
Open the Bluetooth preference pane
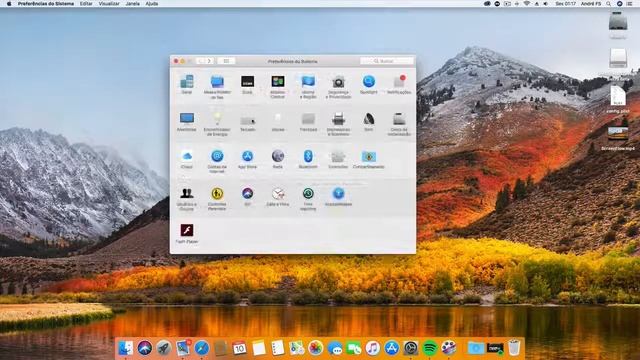308,159
